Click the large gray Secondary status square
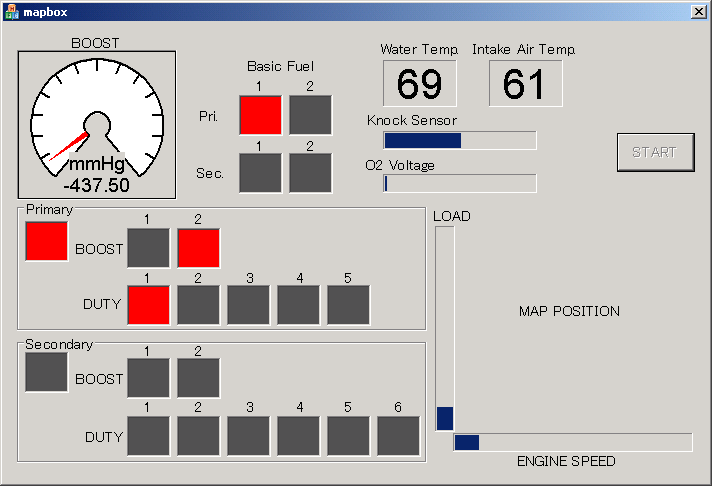 point(47,372)
